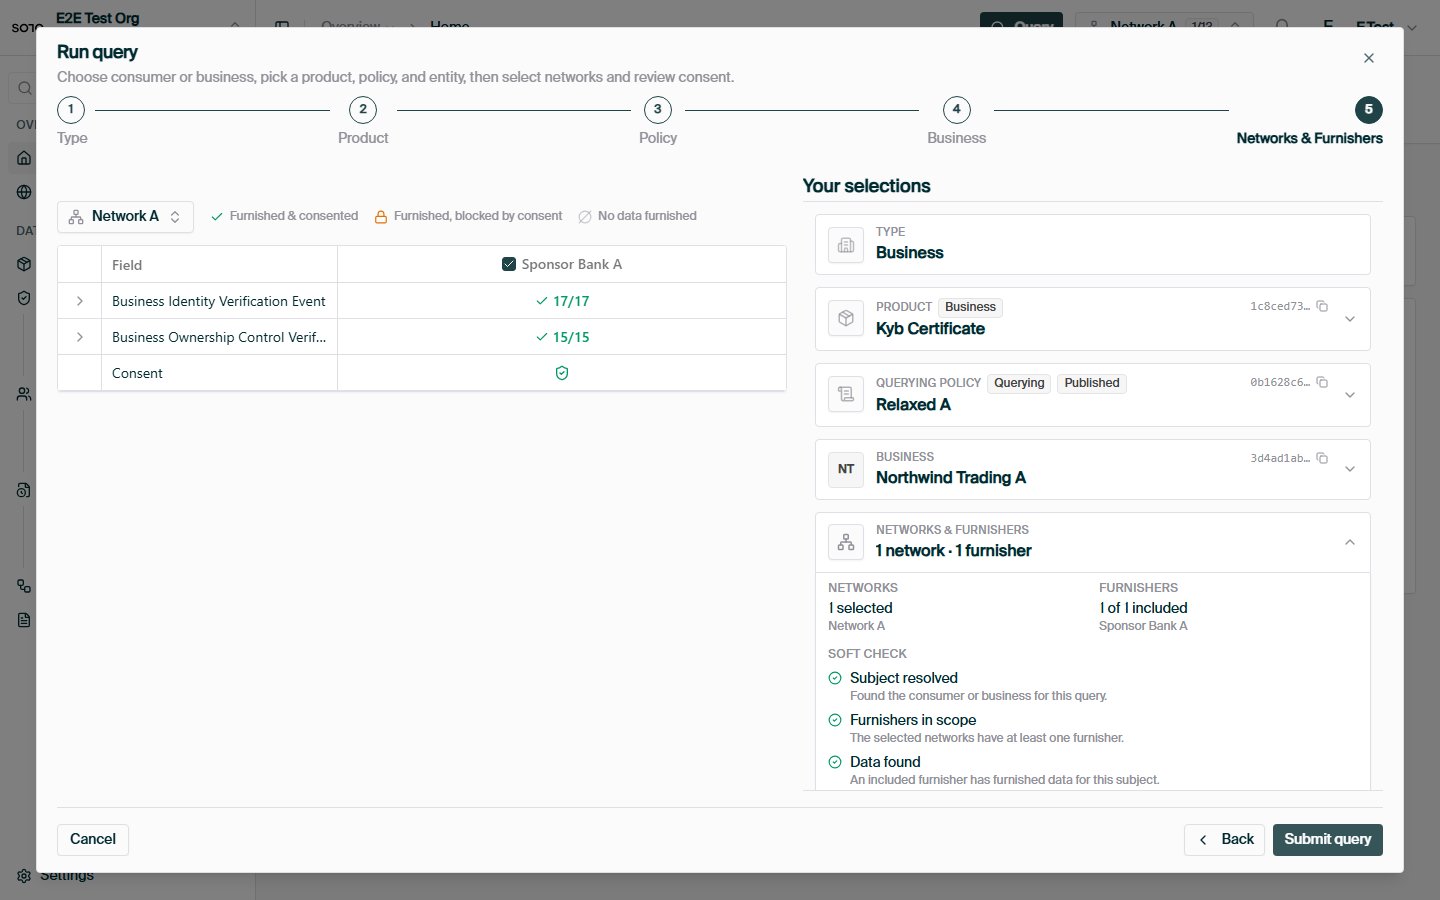Click the Back button
1440x900 pixels.
pyautogui.click(x=1225, y=840)
